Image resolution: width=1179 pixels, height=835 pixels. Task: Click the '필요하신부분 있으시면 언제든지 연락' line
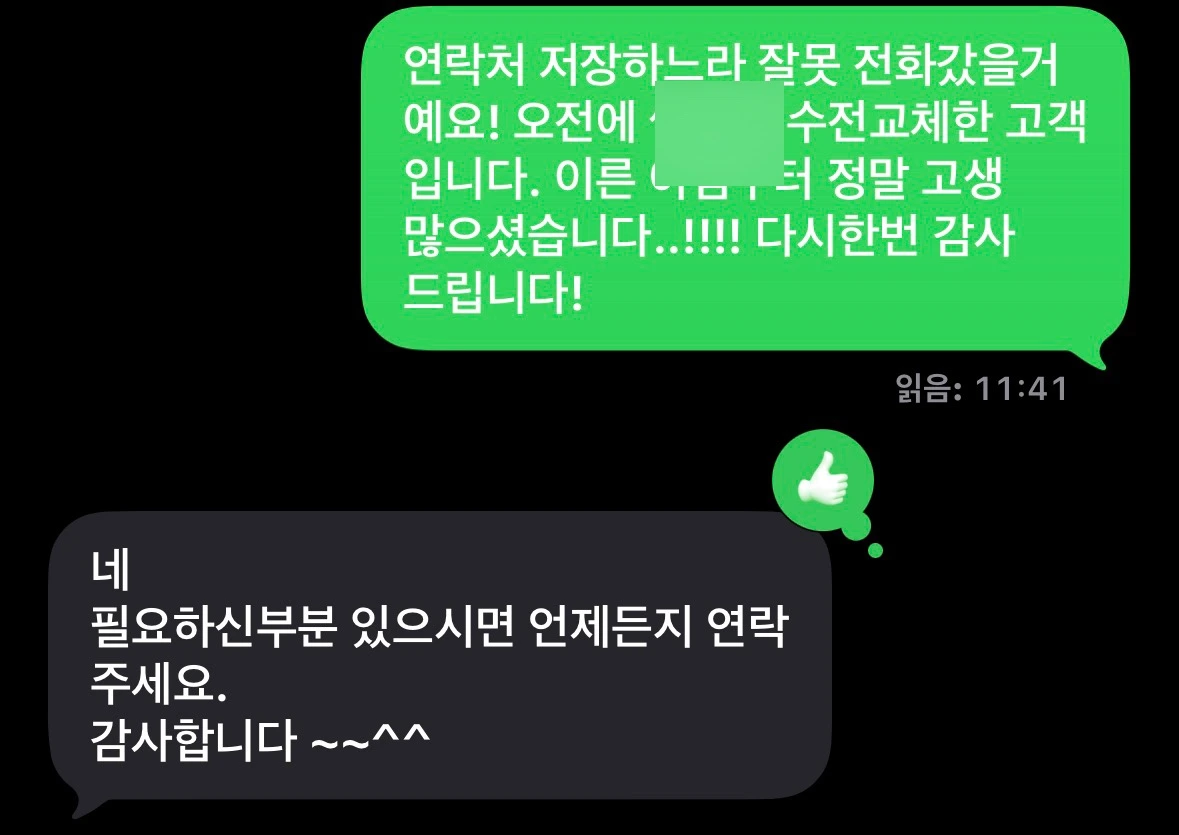tap(438, 628)
